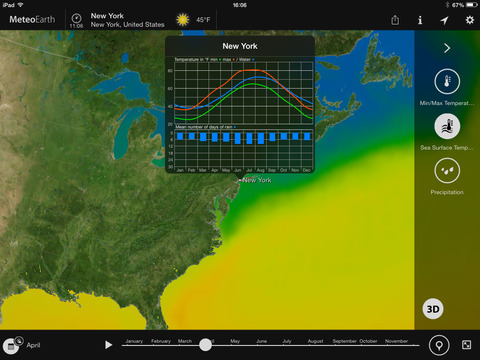Toggle fullscreen with the expand icon
The height and width of the screenshot is (360, 480).
(466, 345)
